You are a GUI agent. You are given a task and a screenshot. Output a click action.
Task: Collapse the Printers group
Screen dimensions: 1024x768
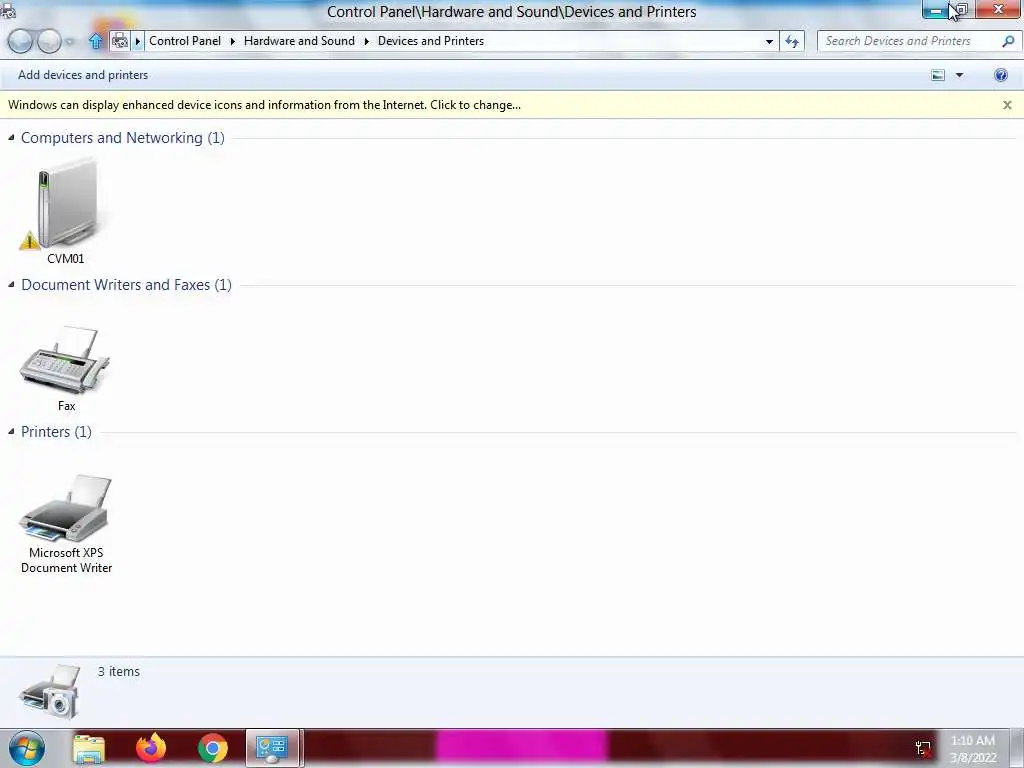coord(11,431)
